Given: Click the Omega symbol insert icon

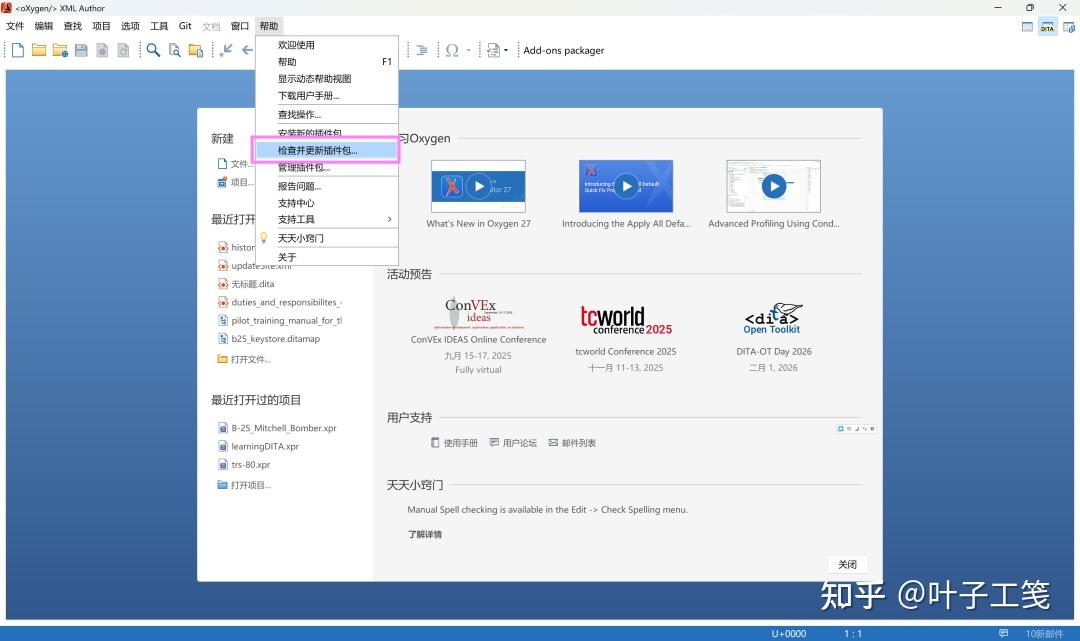Looking at the screenshot, I should pos(452,50).
